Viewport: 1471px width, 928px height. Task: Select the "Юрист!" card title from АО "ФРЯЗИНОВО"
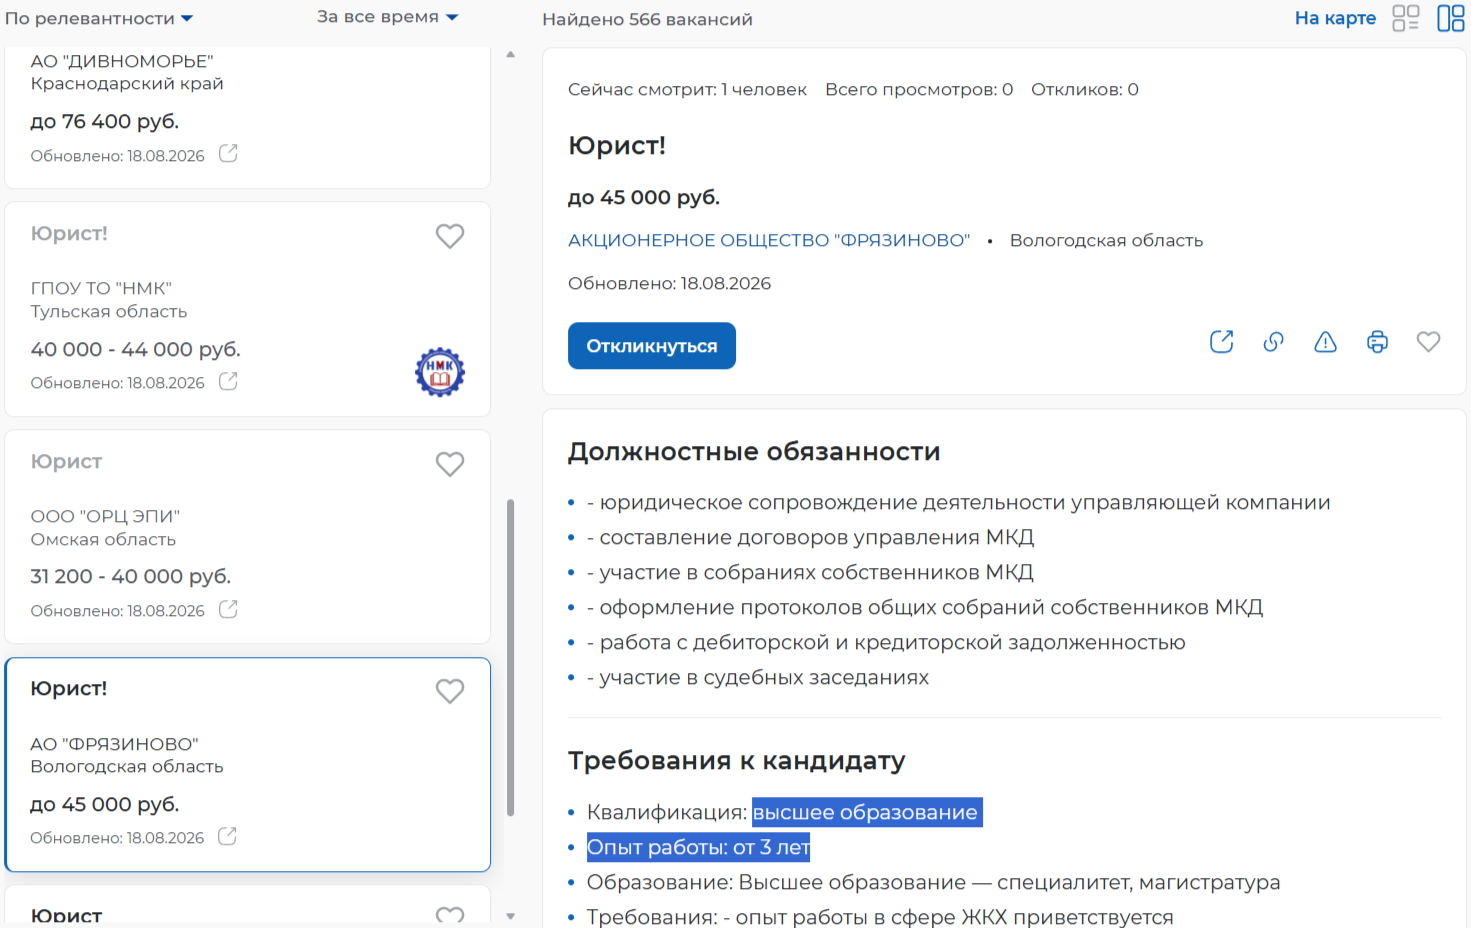tap(69, 689)
